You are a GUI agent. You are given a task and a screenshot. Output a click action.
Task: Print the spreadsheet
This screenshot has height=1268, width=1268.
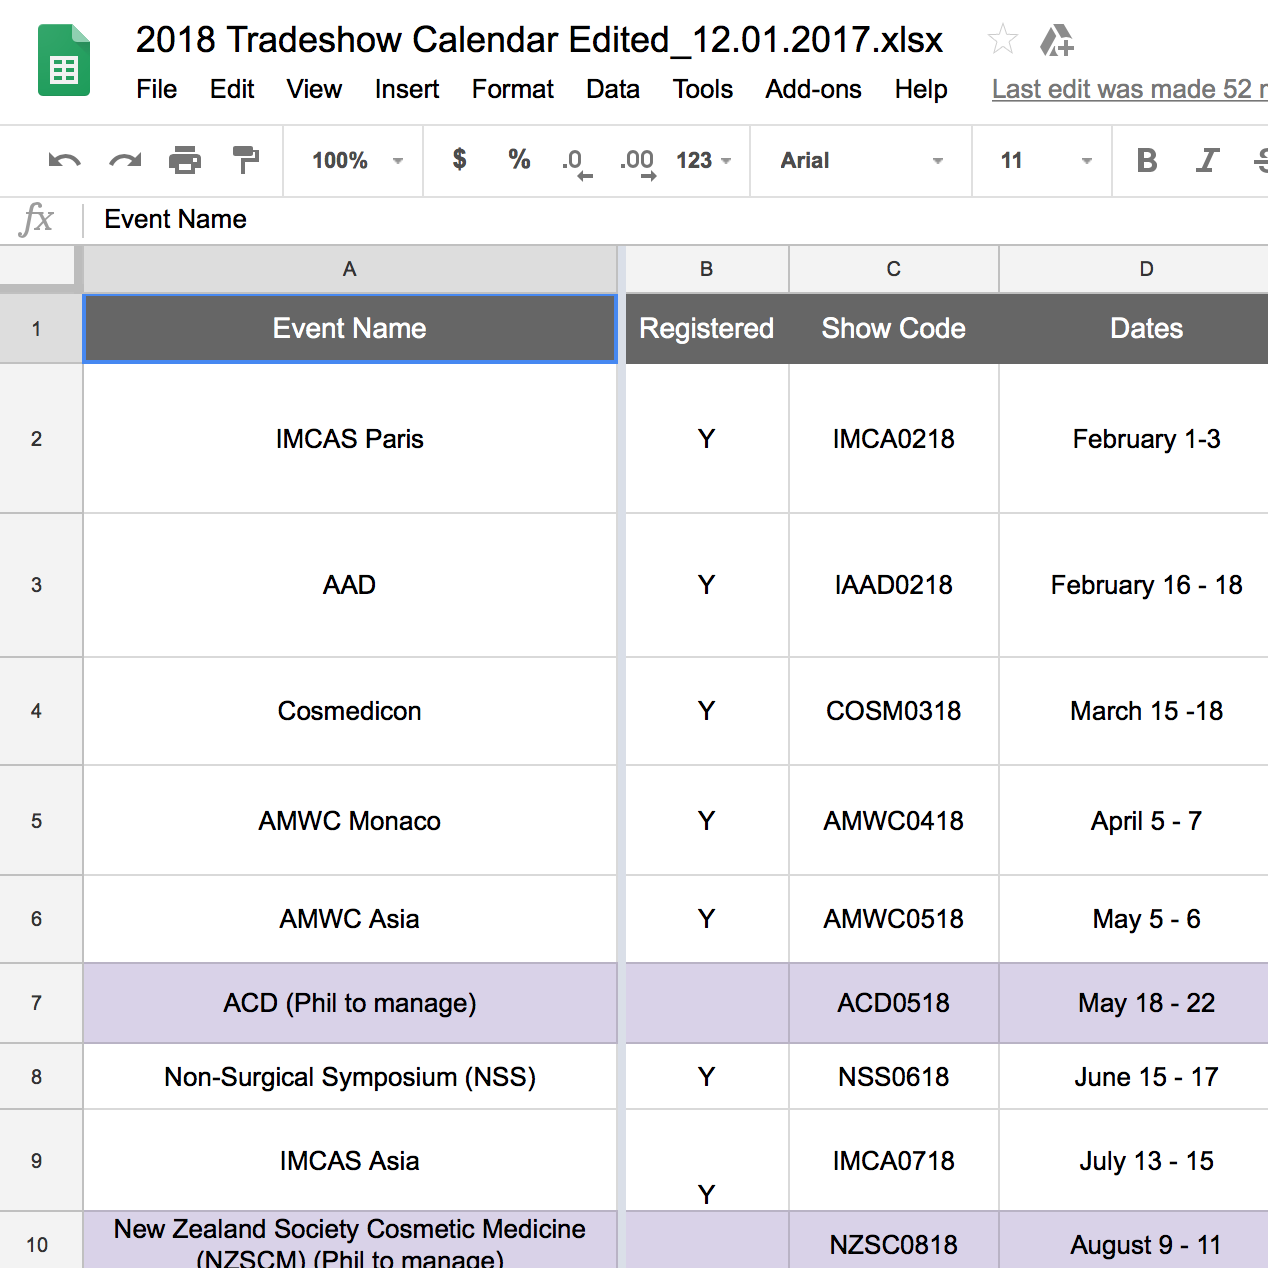tap(185, 160)
